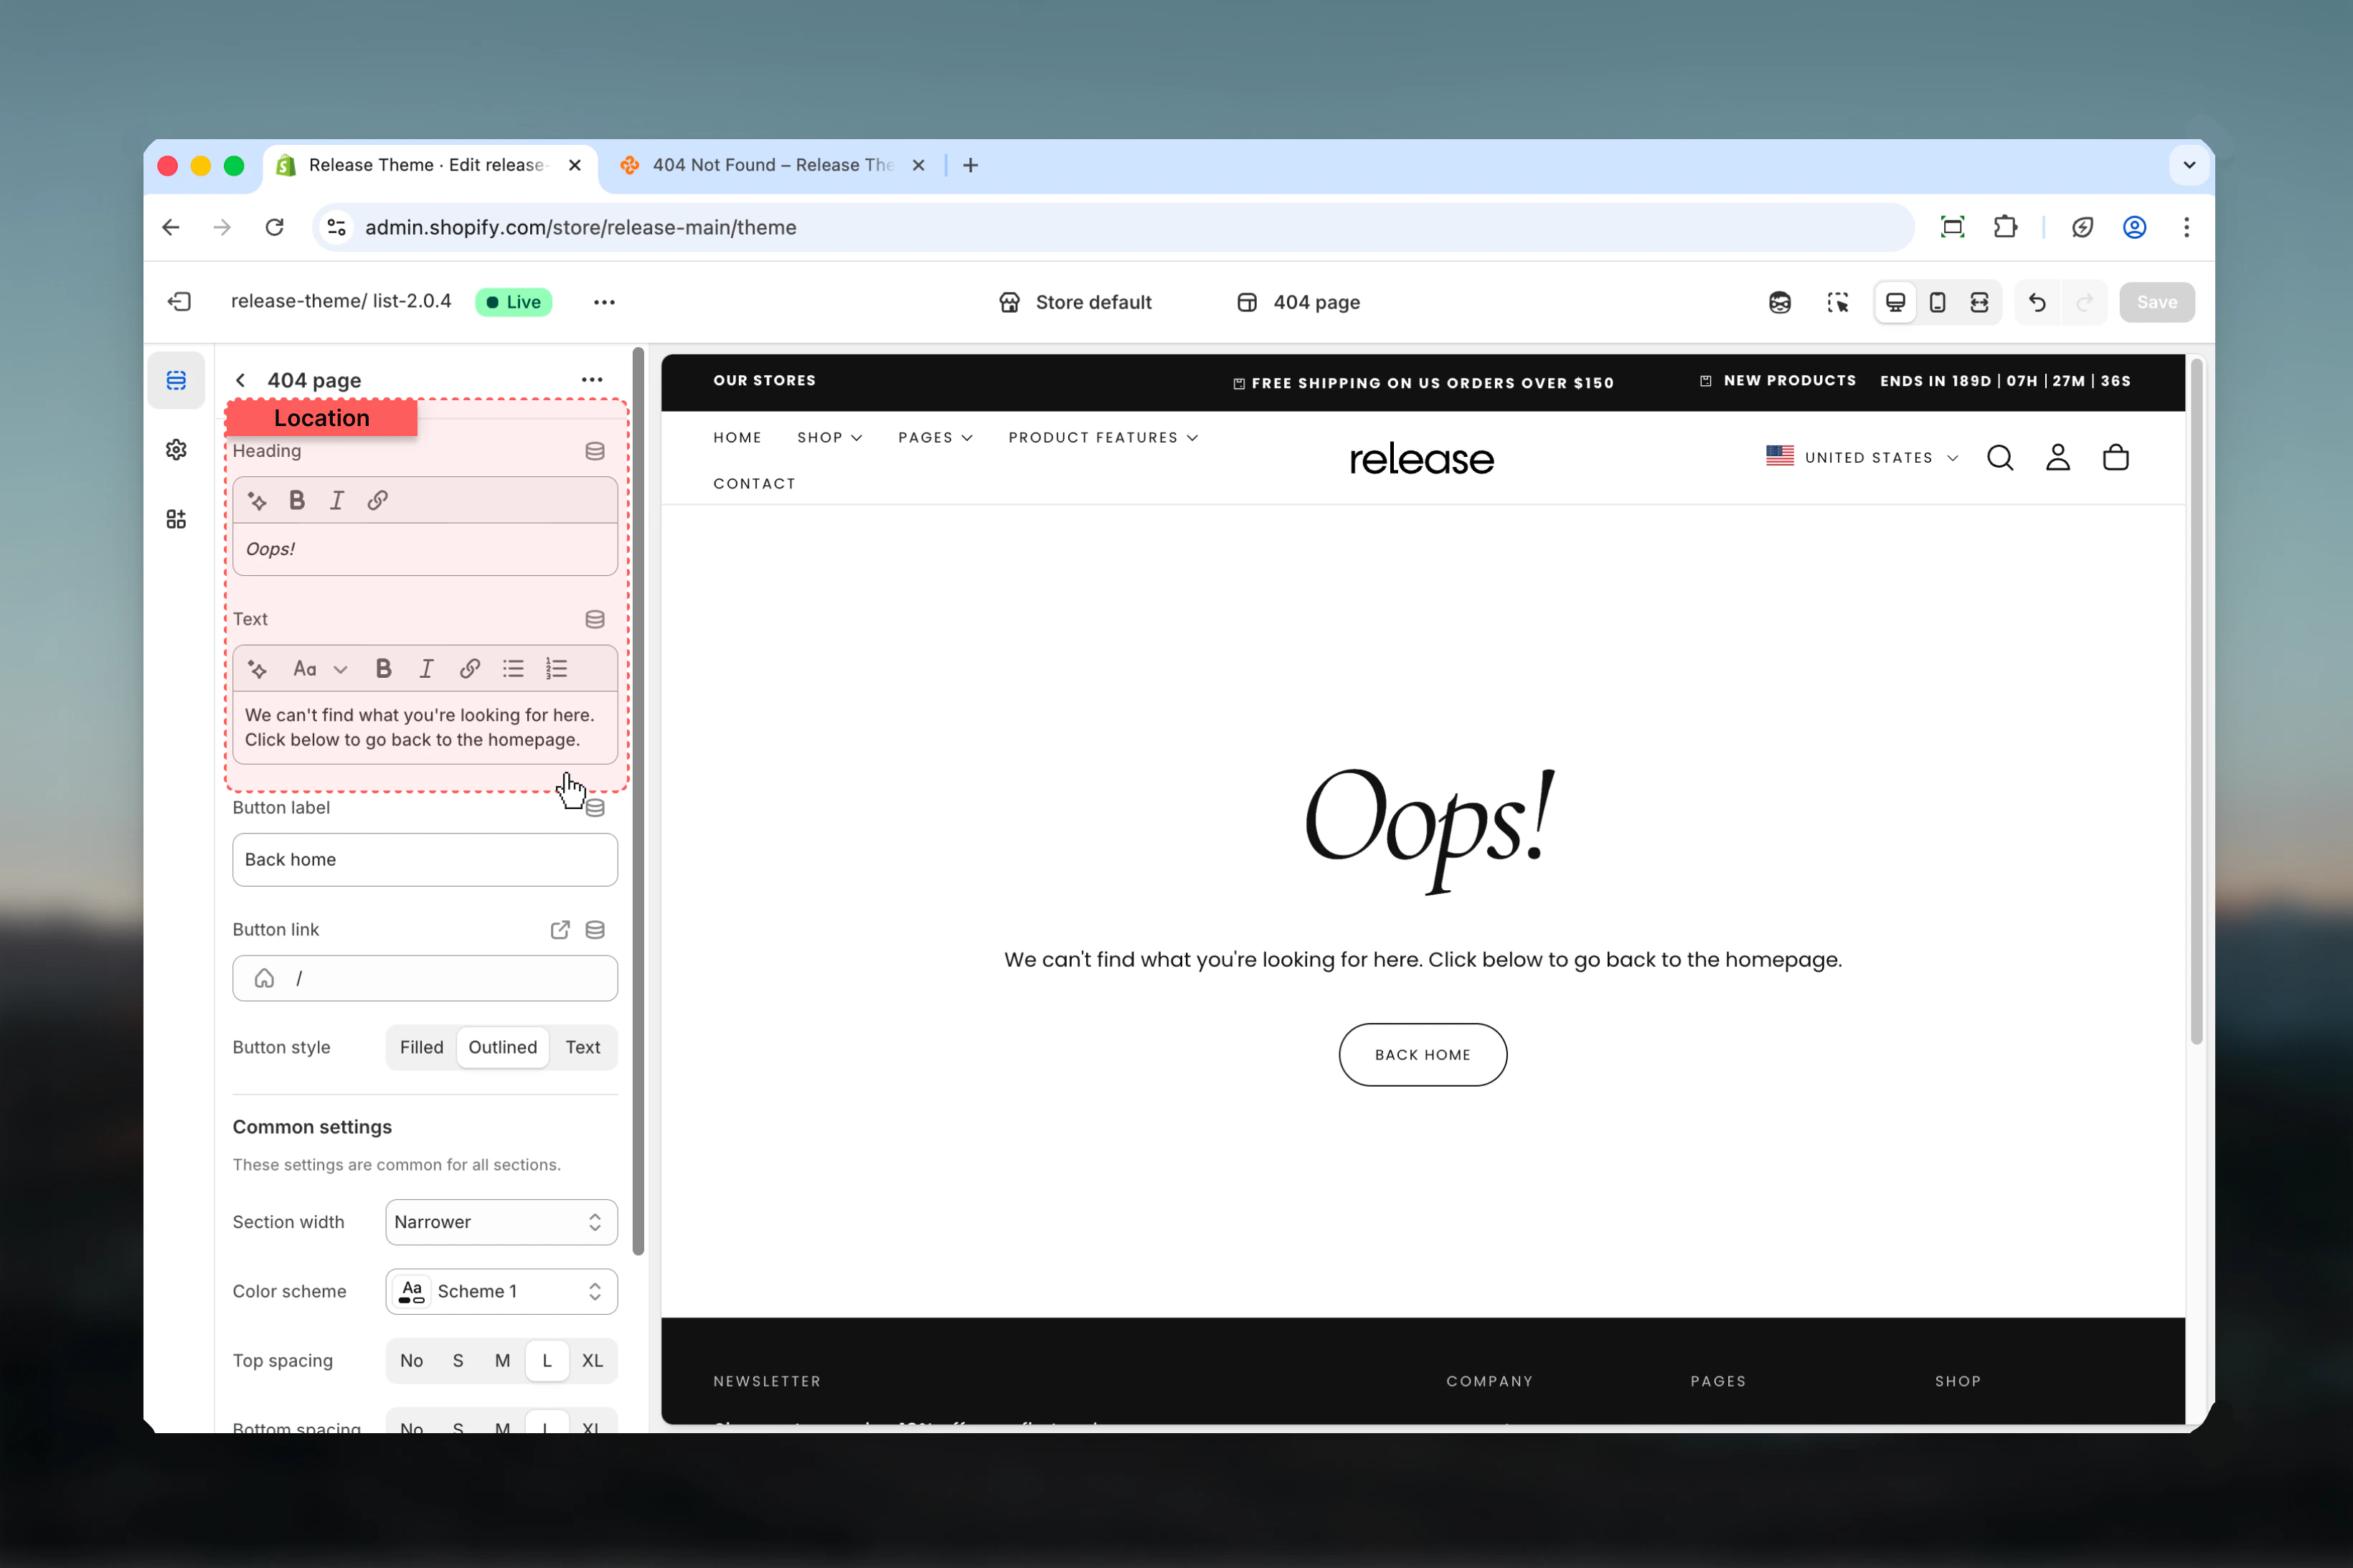
Task: Connect dynamic source for Text
Action: [x=595, y=620]
